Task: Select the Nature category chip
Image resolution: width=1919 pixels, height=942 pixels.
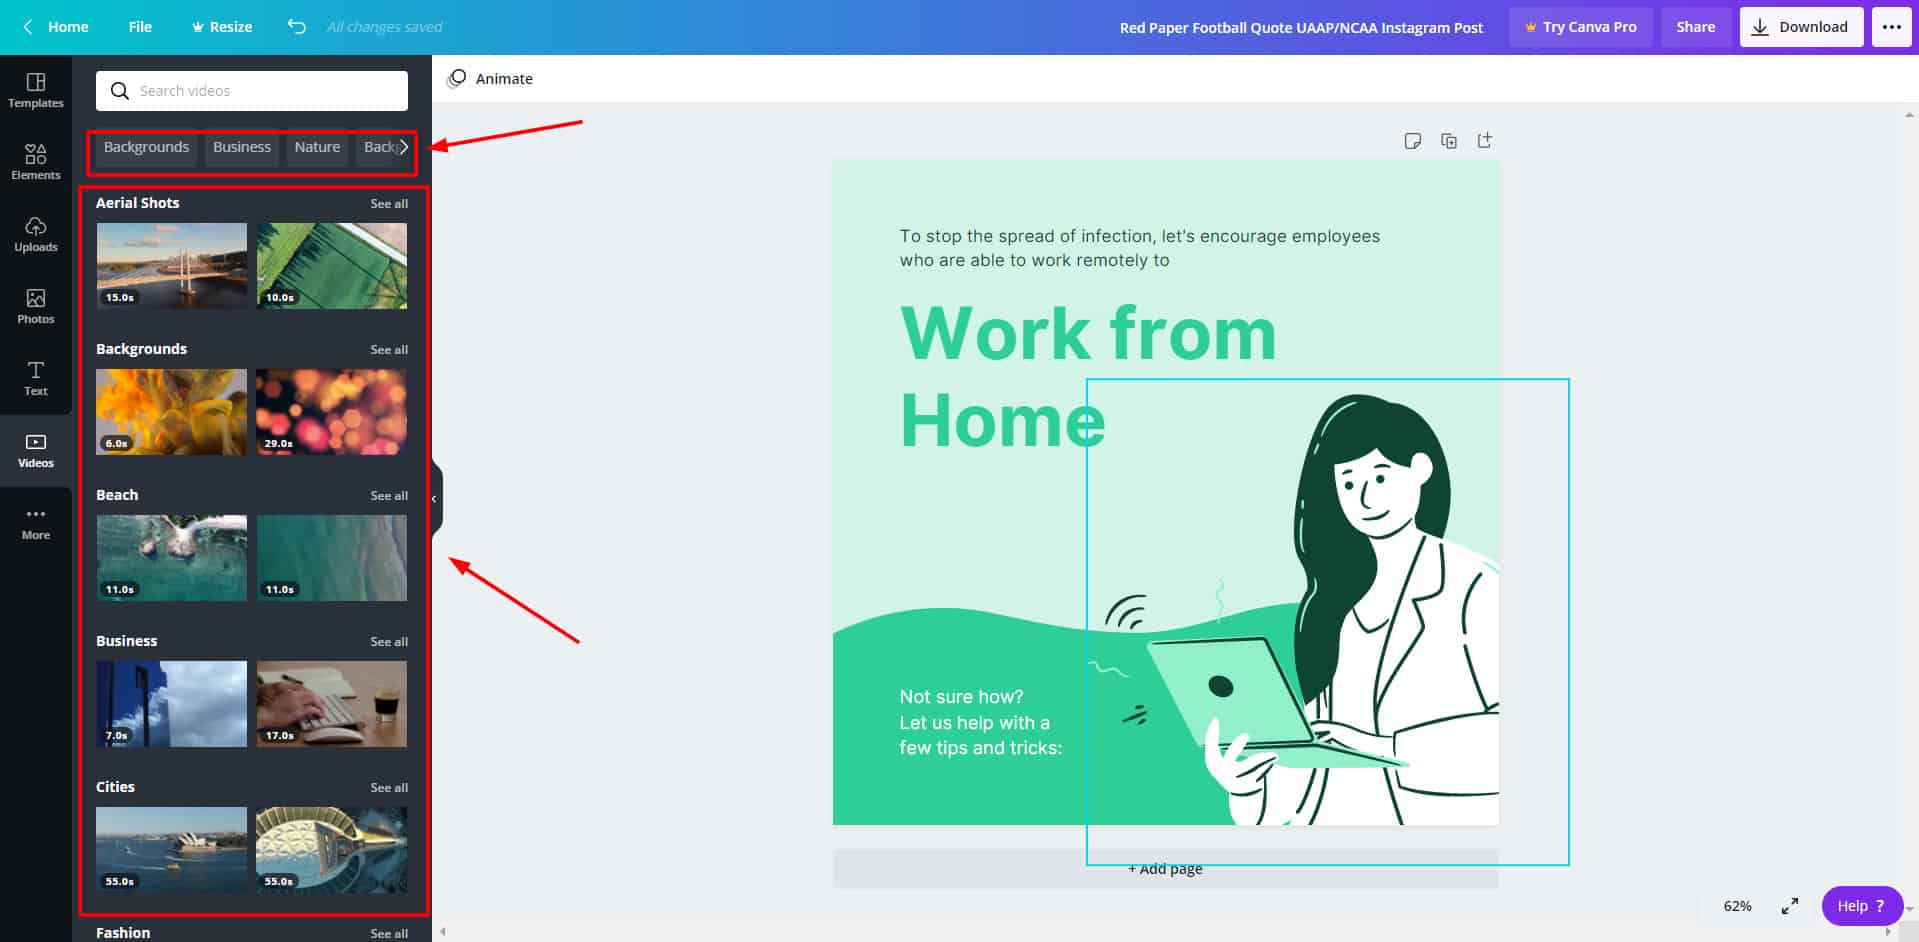Action: tap(317, 147)
